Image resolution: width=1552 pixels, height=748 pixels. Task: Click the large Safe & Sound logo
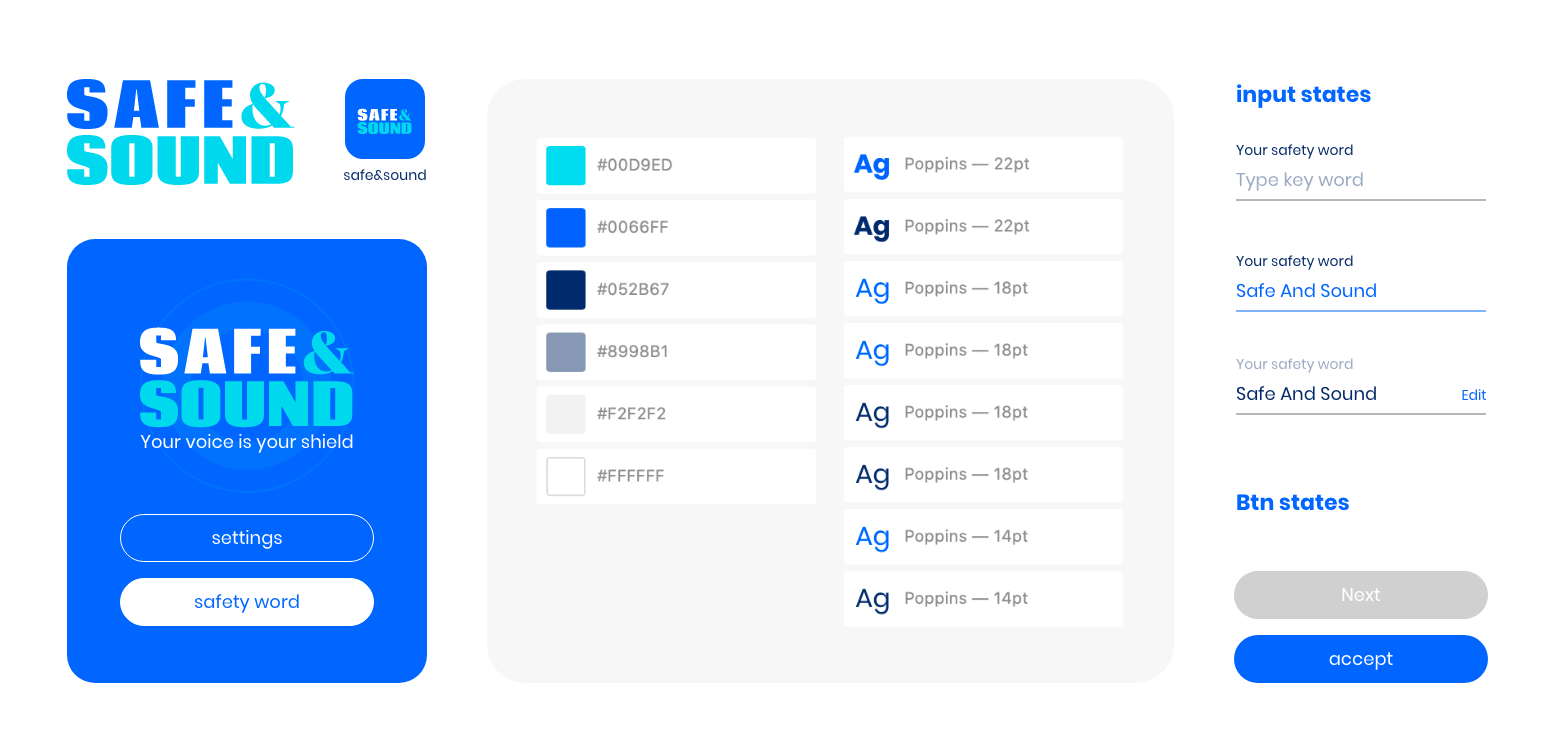tap(180, 132)
